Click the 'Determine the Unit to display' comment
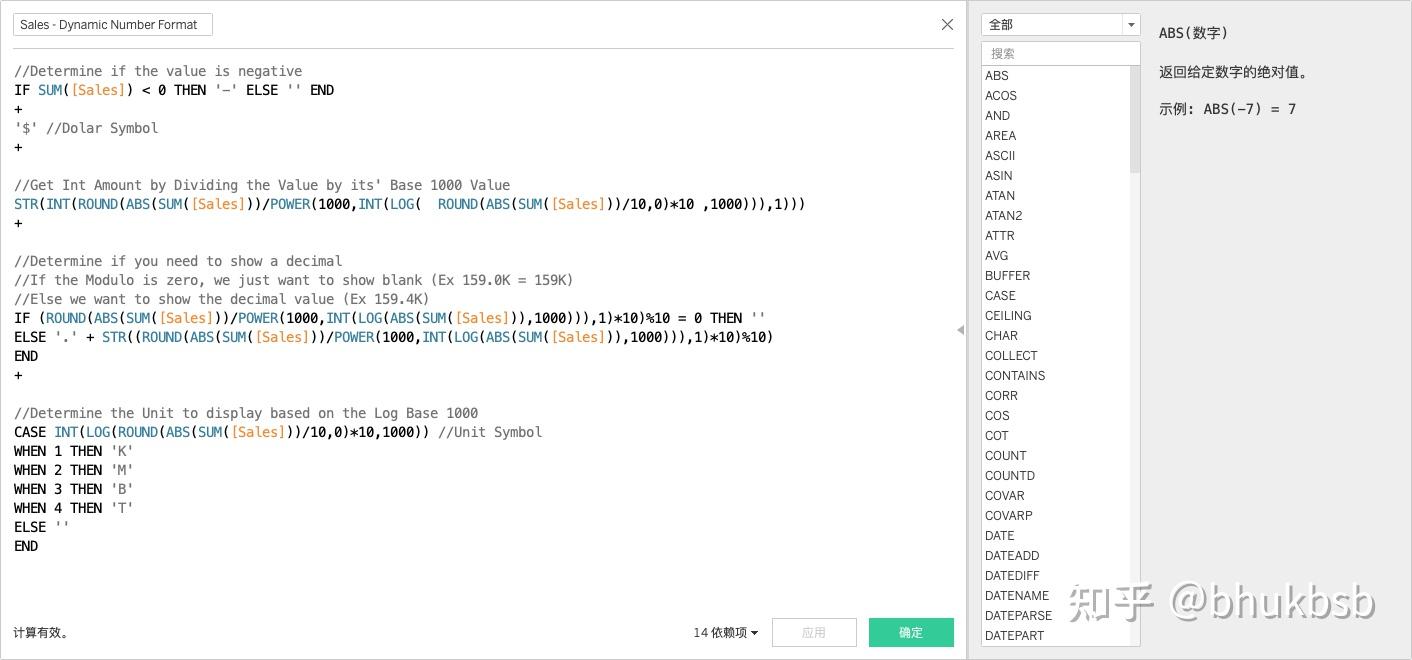This screenshot has width=1412, height=660. [246, 413]
